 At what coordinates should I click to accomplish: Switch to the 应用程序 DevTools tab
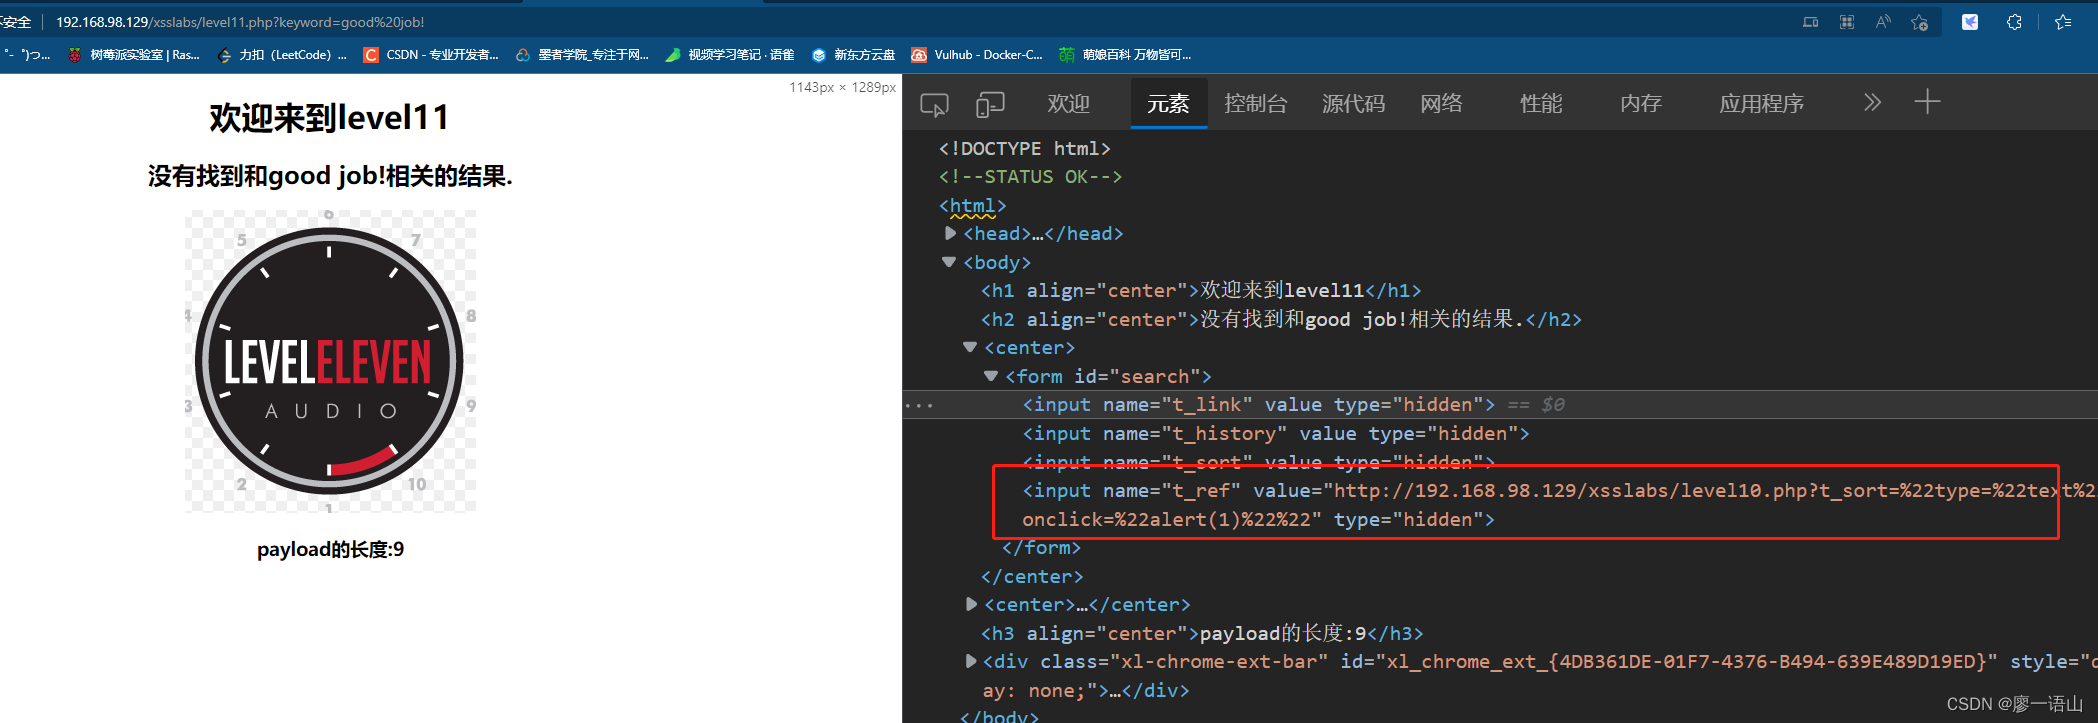1761,104
